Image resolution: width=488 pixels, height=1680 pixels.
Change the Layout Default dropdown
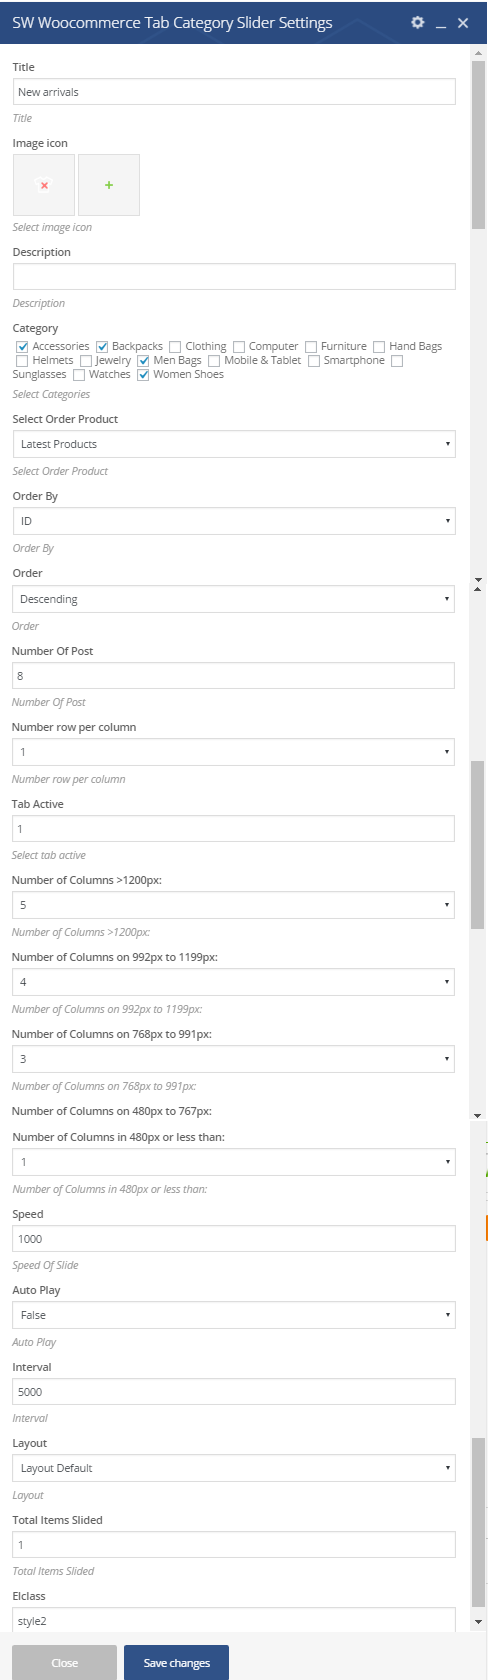pyautogui.click(x=234, y=1468)
